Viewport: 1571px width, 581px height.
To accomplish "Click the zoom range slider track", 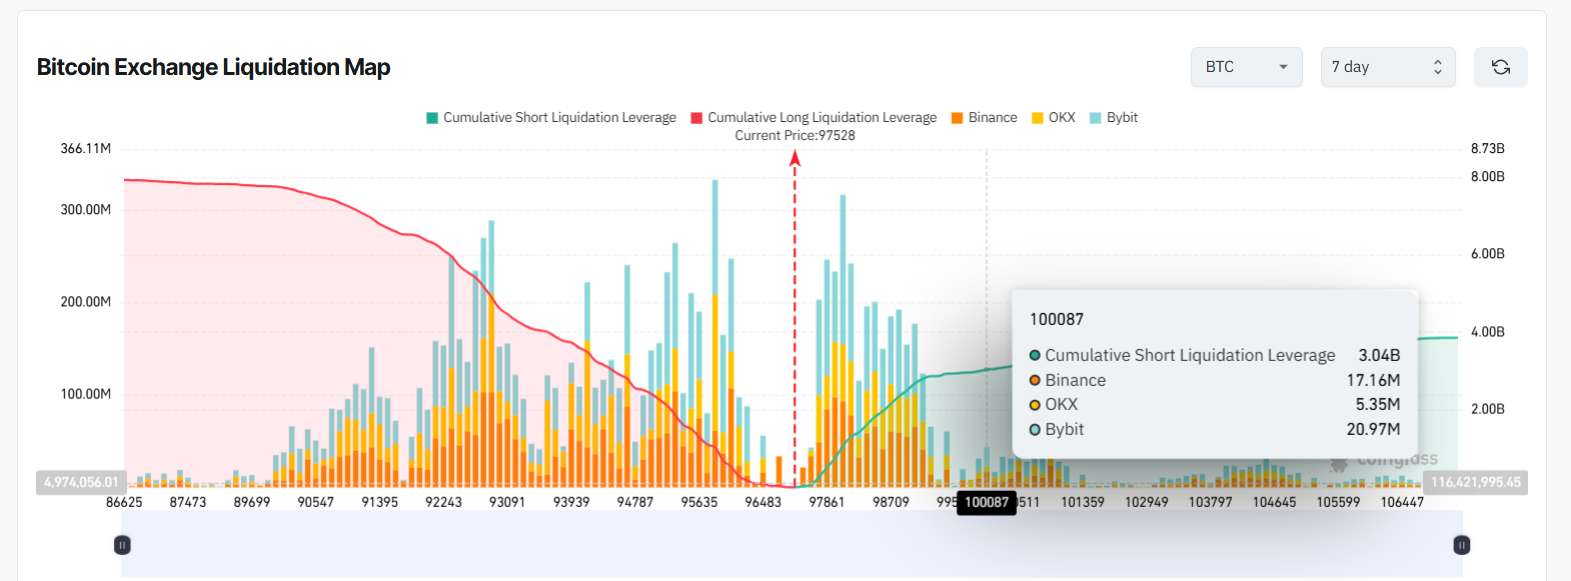I will click(x=790, y=545).
